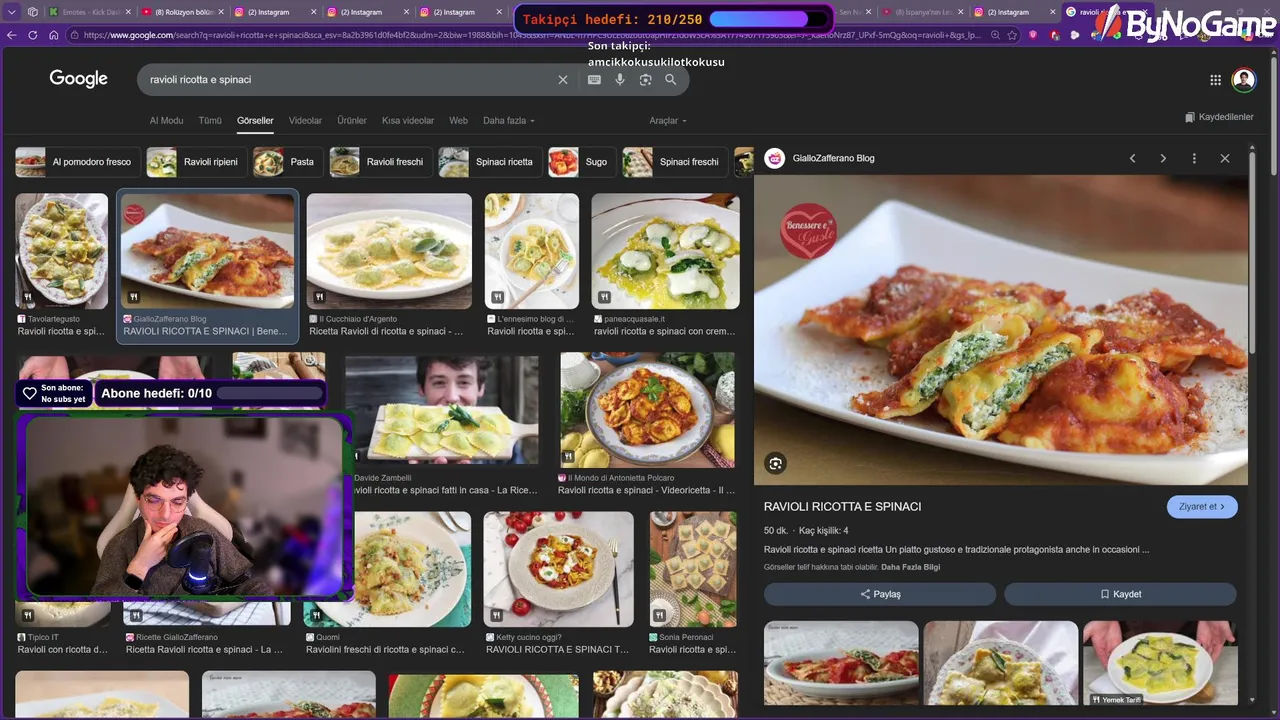Filter by Ravioli freschi chip

379,162
